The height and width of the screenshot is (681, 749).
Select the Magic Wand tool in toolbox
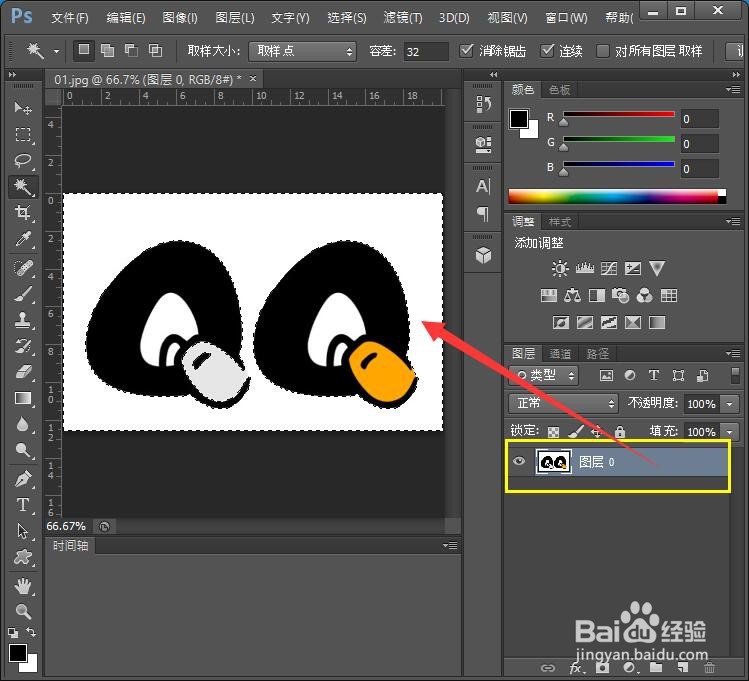(22, 186)
